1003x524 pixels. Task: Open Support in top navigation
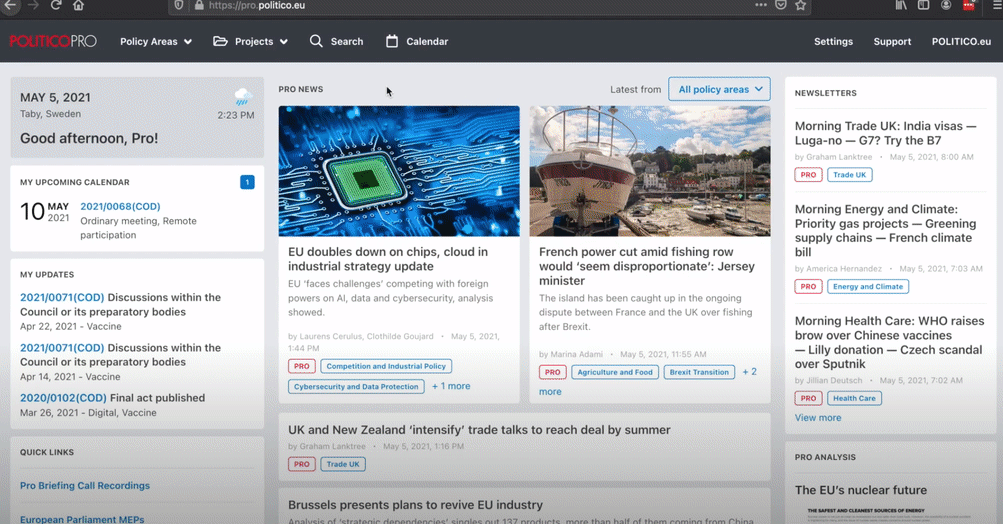pos(892,42)
